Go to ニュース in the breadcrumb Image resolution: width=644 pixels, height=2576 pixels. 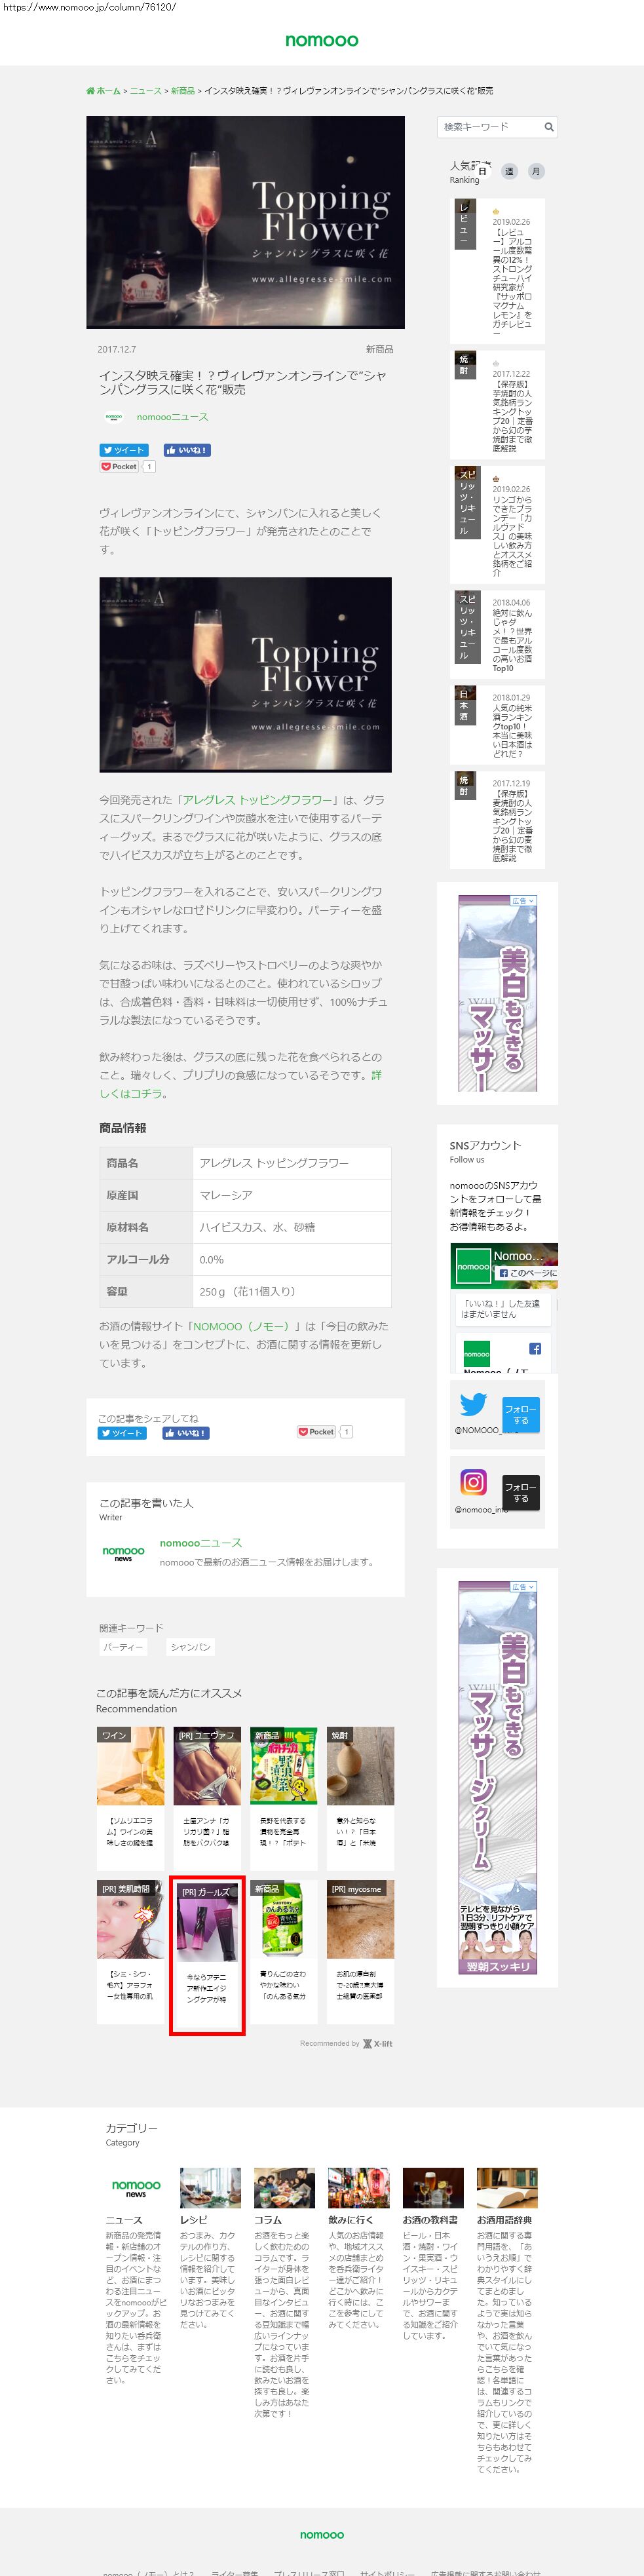click(145, 91)
